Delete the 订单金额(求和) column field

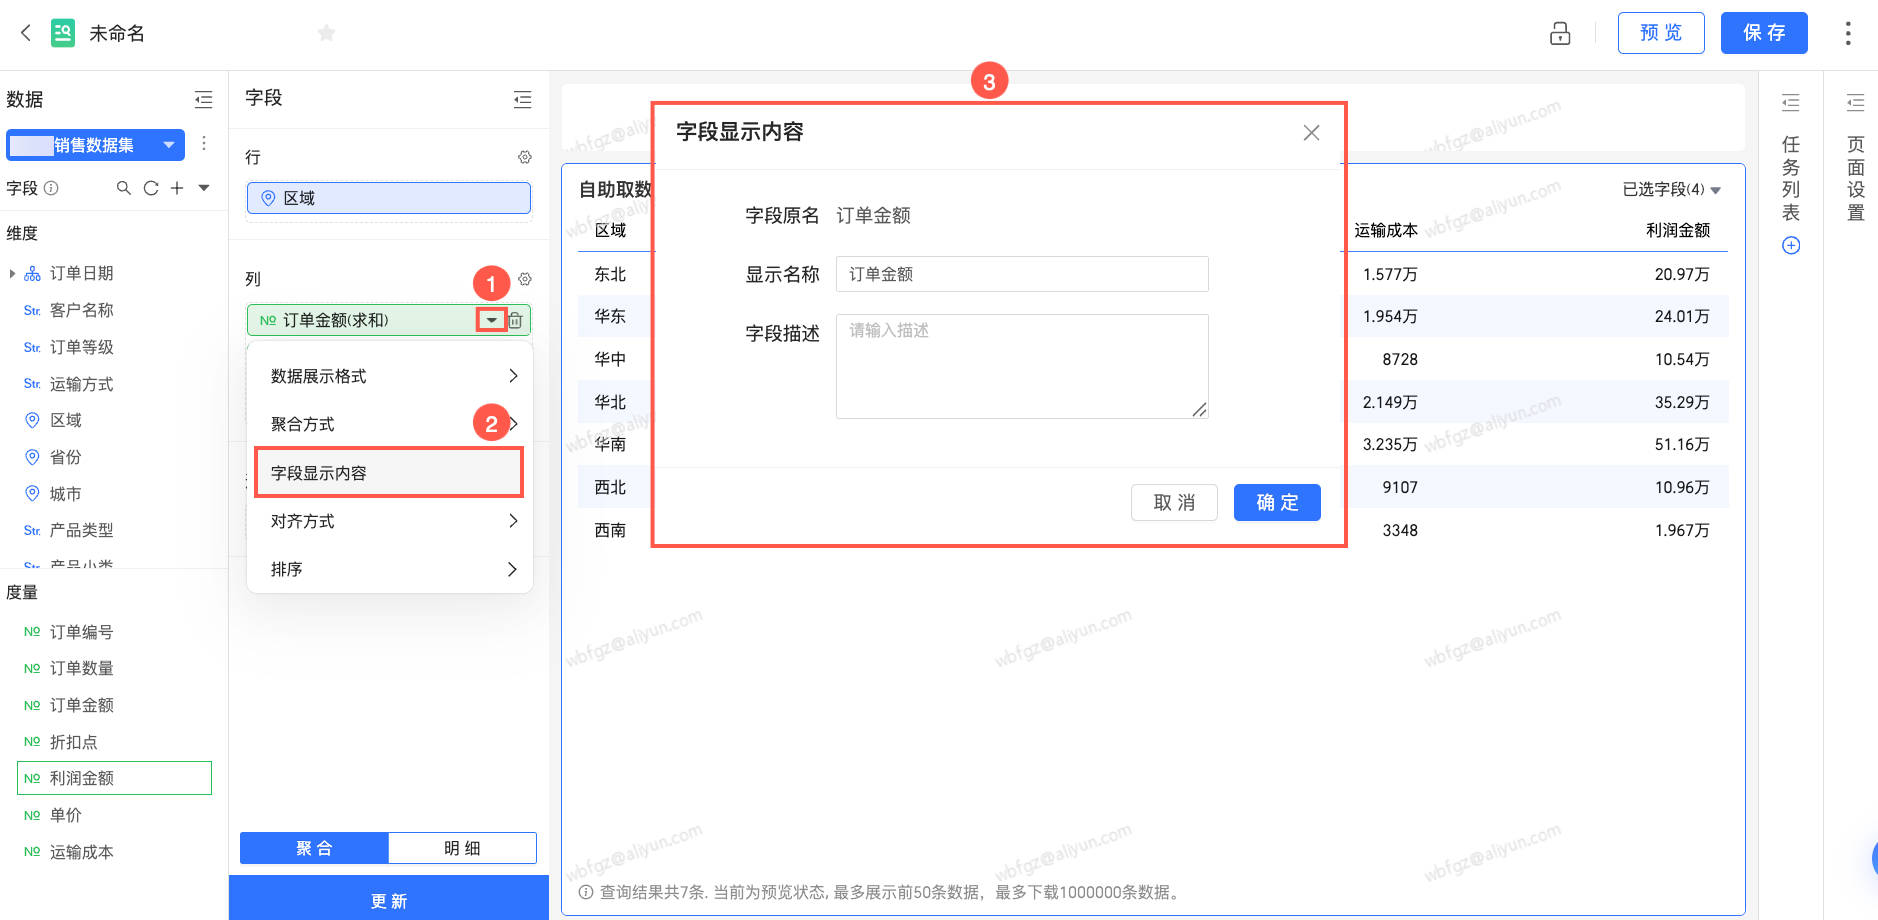coord(515,320)
